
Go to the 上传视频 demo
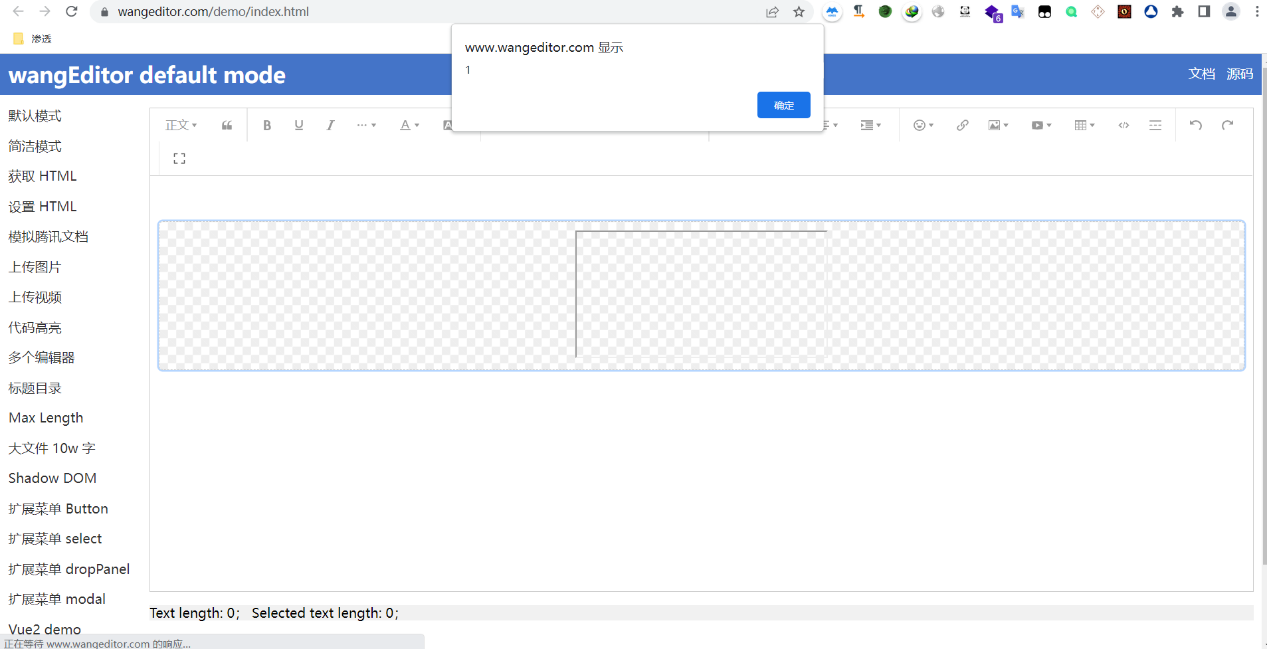pos(35,297)
